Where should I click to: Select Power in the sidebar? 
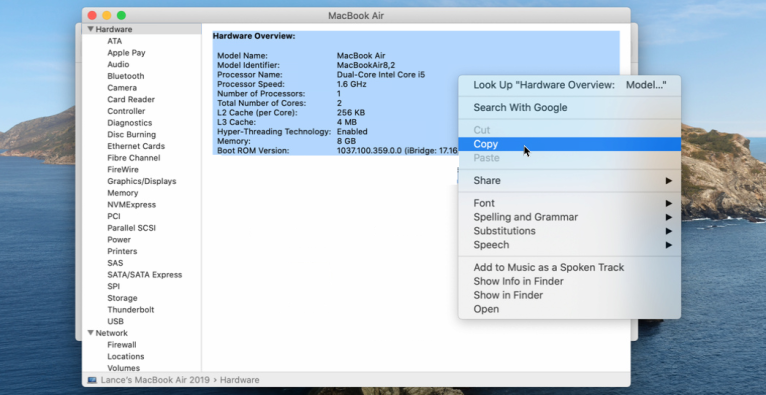pyautogui.click(x=119, y=240)
